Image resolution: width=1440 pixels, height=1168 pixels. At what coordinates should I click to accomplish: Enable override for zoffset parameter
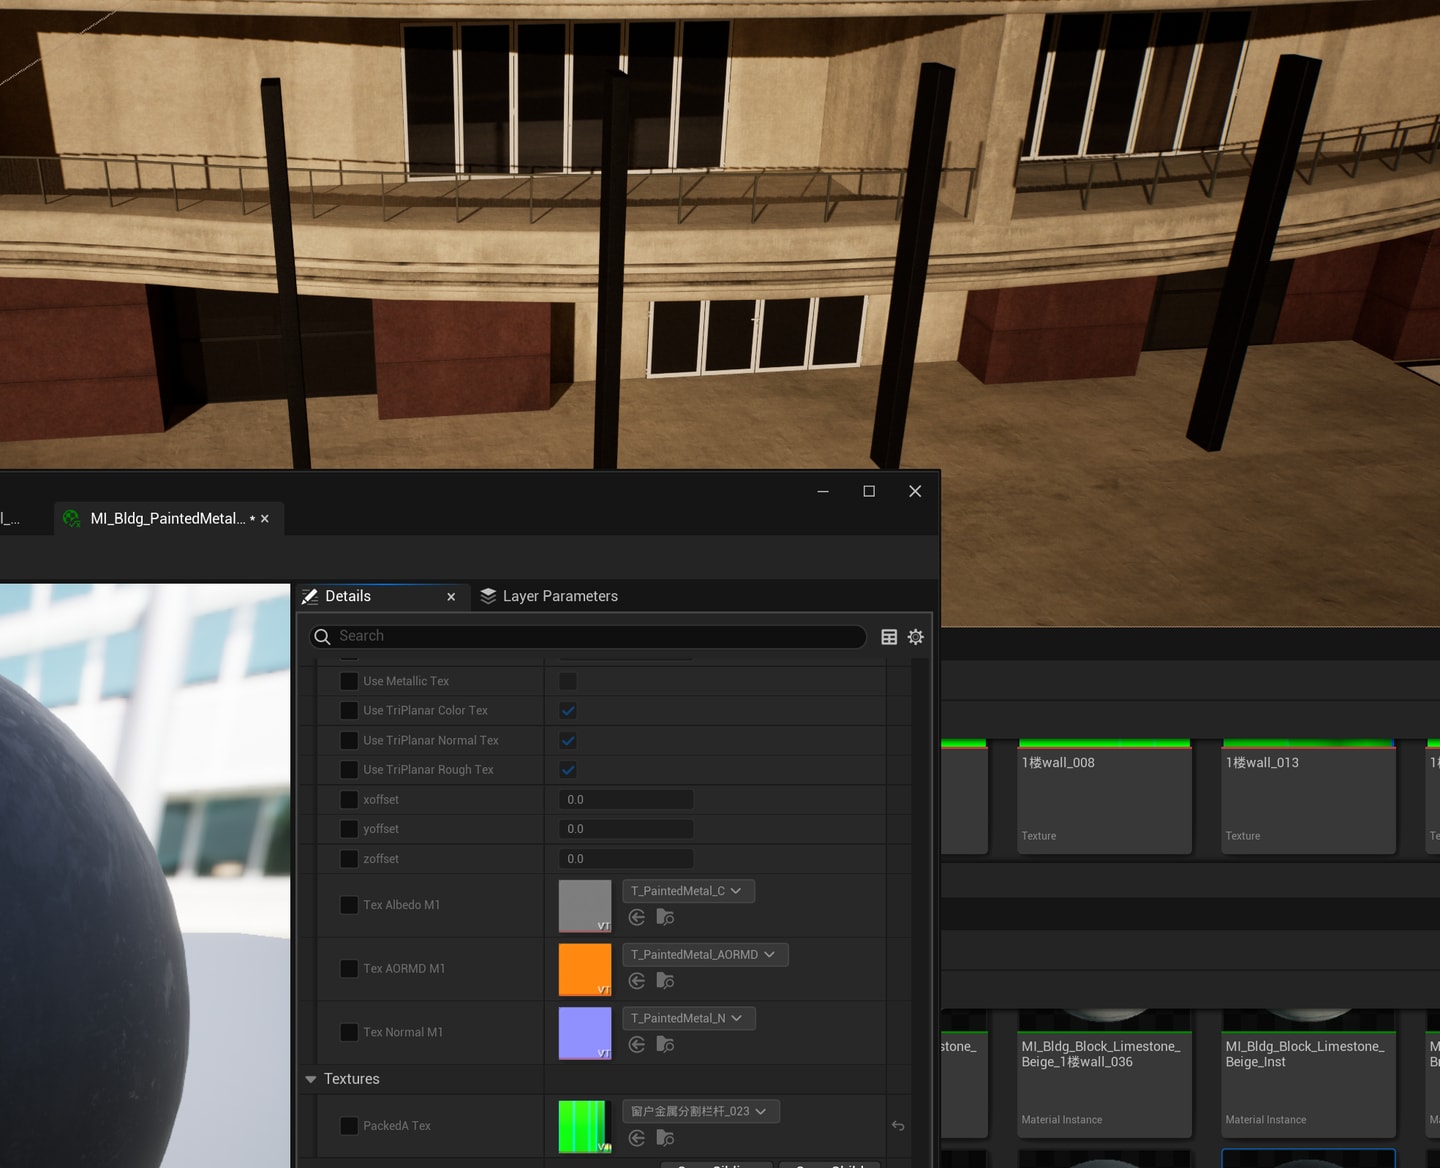tap(349, 859)
